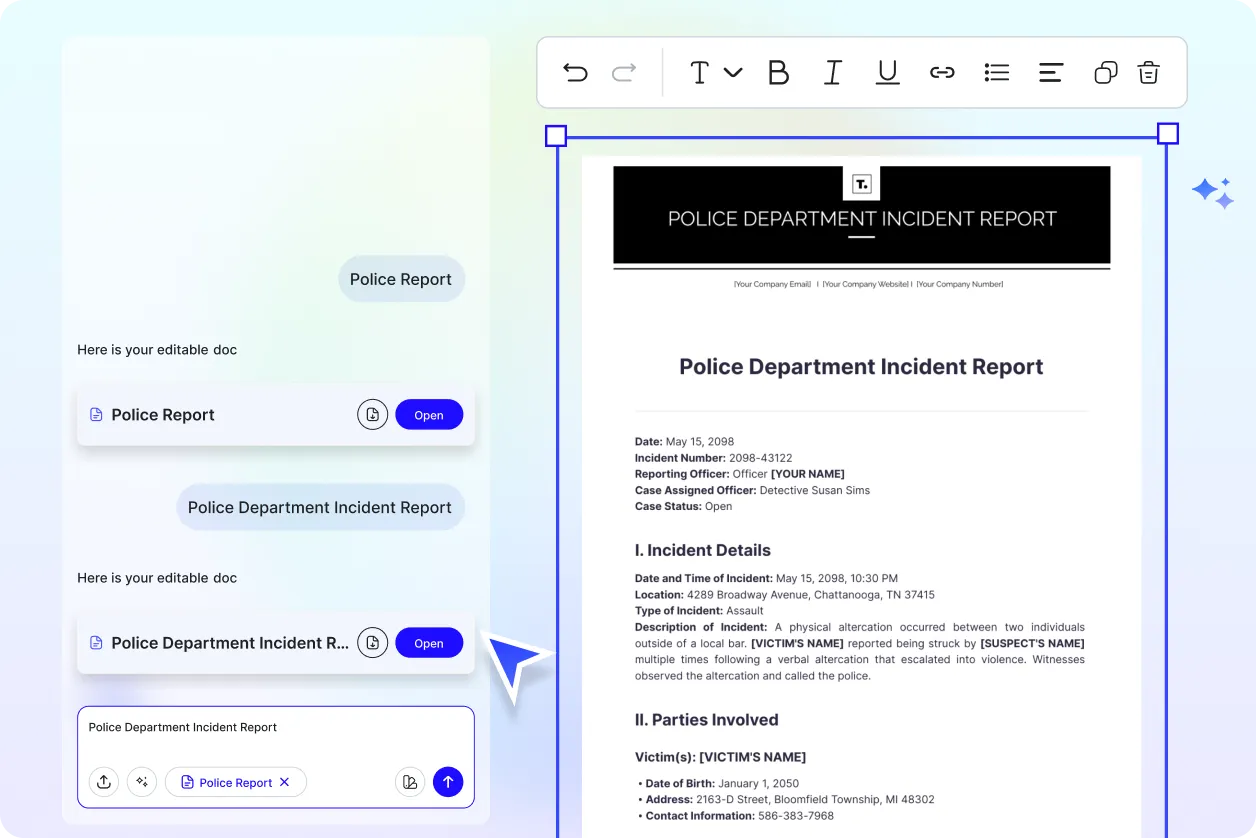Click the Detective Susan Sims line
The height and width of the screenshot is (838, 1256).
point(752,490)
